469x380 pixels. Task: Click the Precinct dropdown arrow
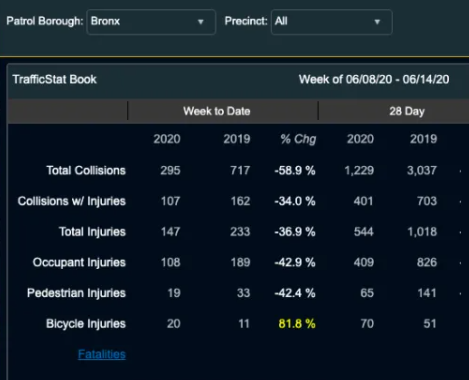coord(377,22)
